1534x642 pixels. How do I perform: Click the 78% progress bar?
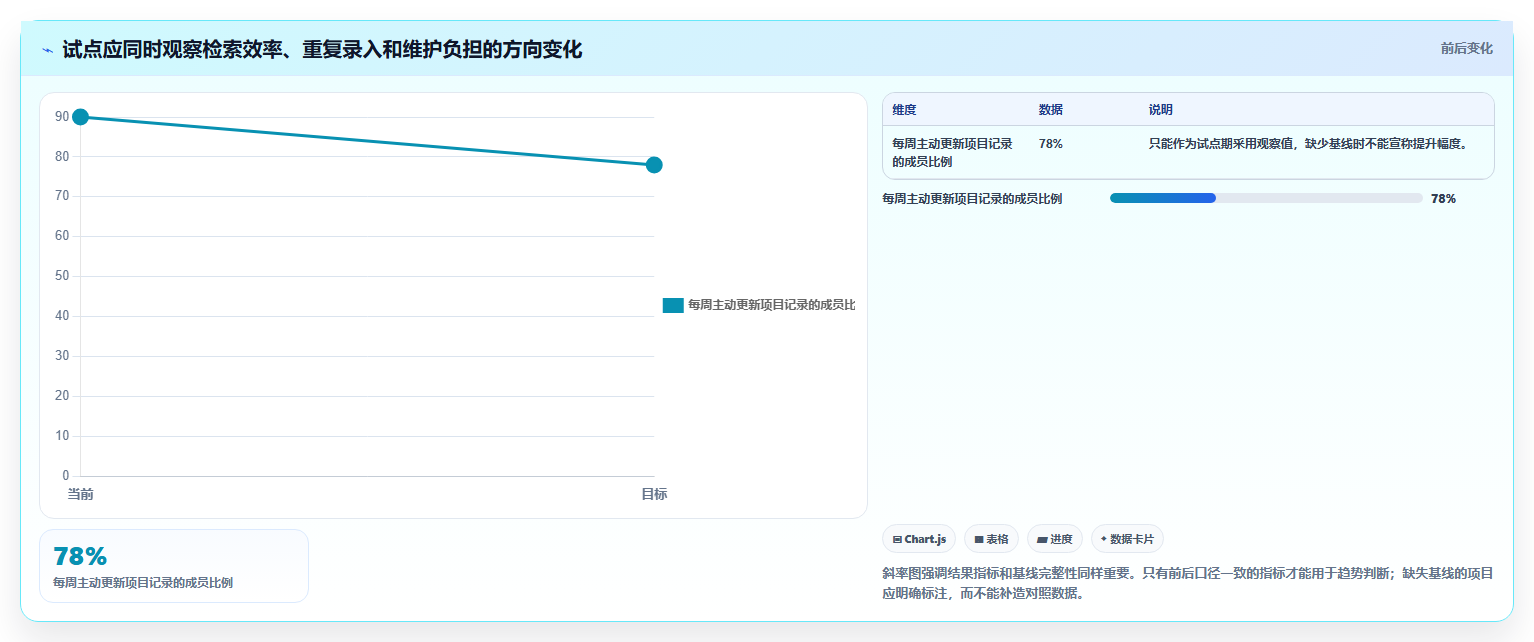coord(1266,198)
